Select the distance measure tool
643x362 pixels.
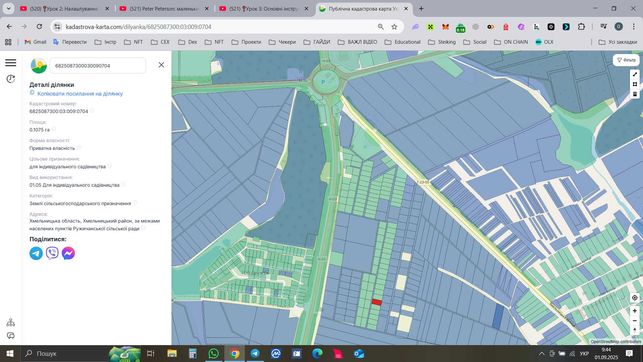pyautogui.click(x=635, y=74)
